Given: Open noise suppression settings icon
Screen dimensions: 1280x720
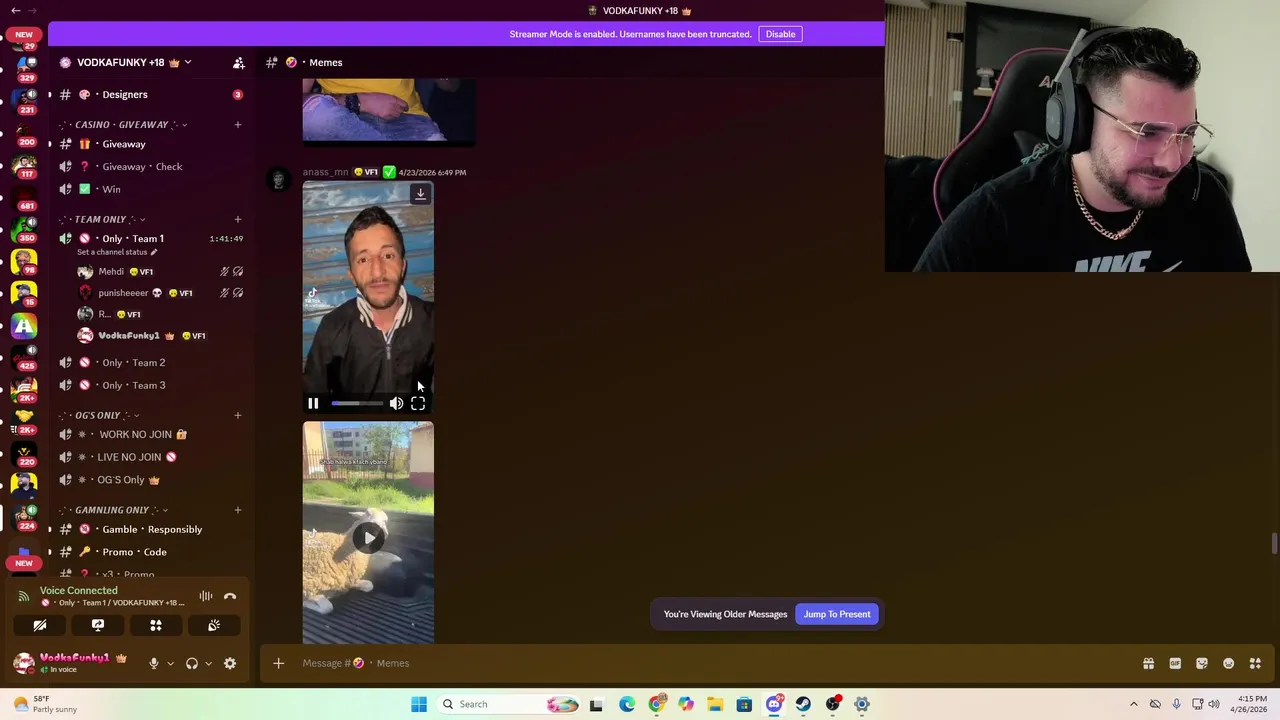Looking at the screenshot, I should (205, 596).
